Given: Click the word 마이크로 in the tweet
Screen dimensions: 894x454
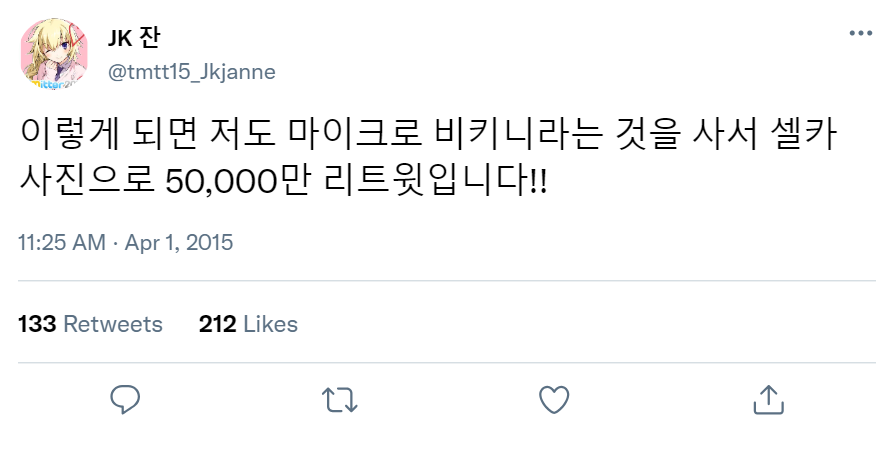Looking at the screenshot, I should pos(355,134).
